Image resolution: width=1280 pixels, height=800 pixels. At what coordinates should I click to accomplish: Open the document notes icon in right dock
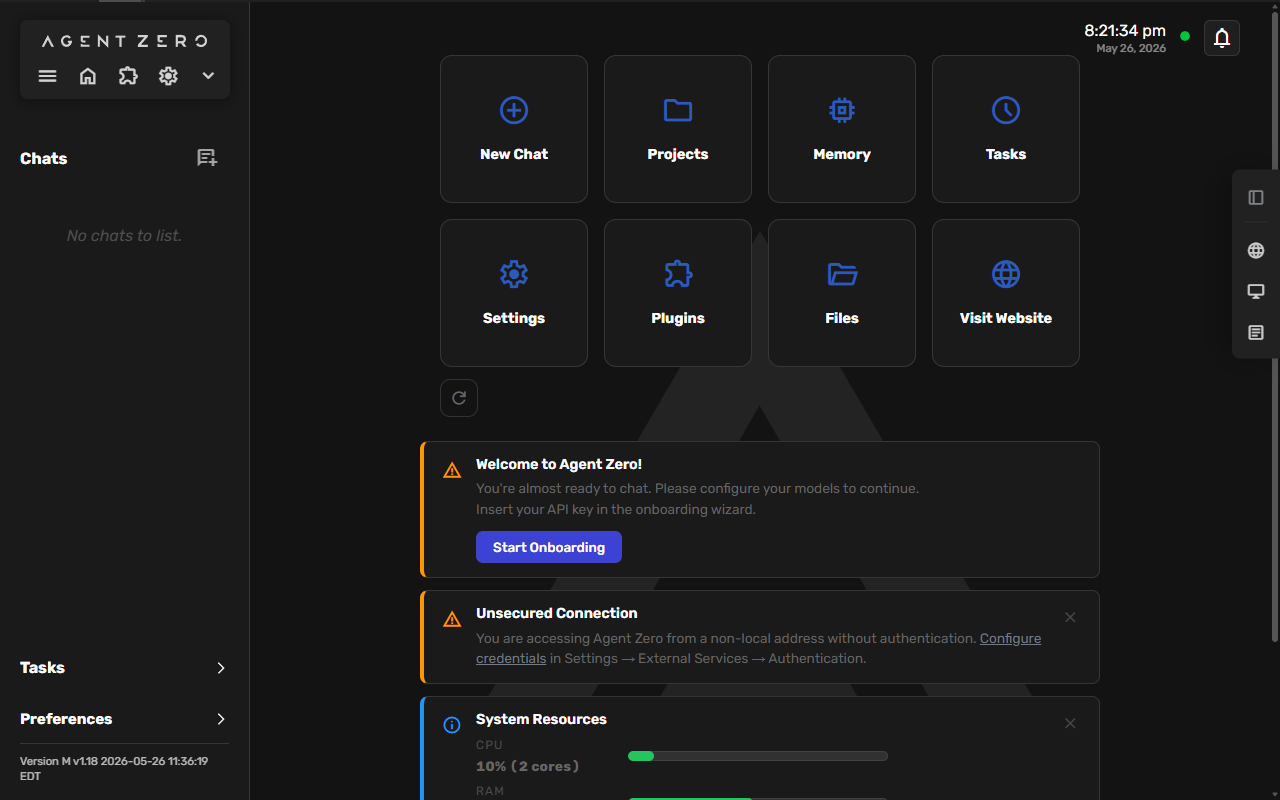(1256, 332)
